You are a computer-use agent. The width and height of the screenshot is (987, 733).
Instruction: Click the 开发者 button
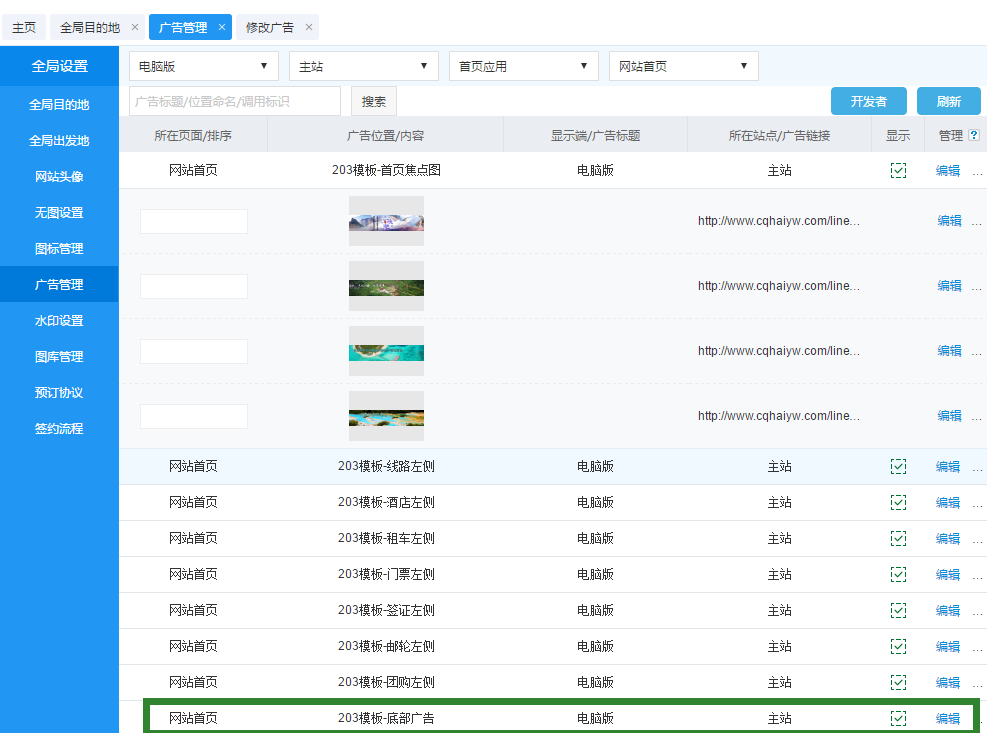(x=868, y=101)
